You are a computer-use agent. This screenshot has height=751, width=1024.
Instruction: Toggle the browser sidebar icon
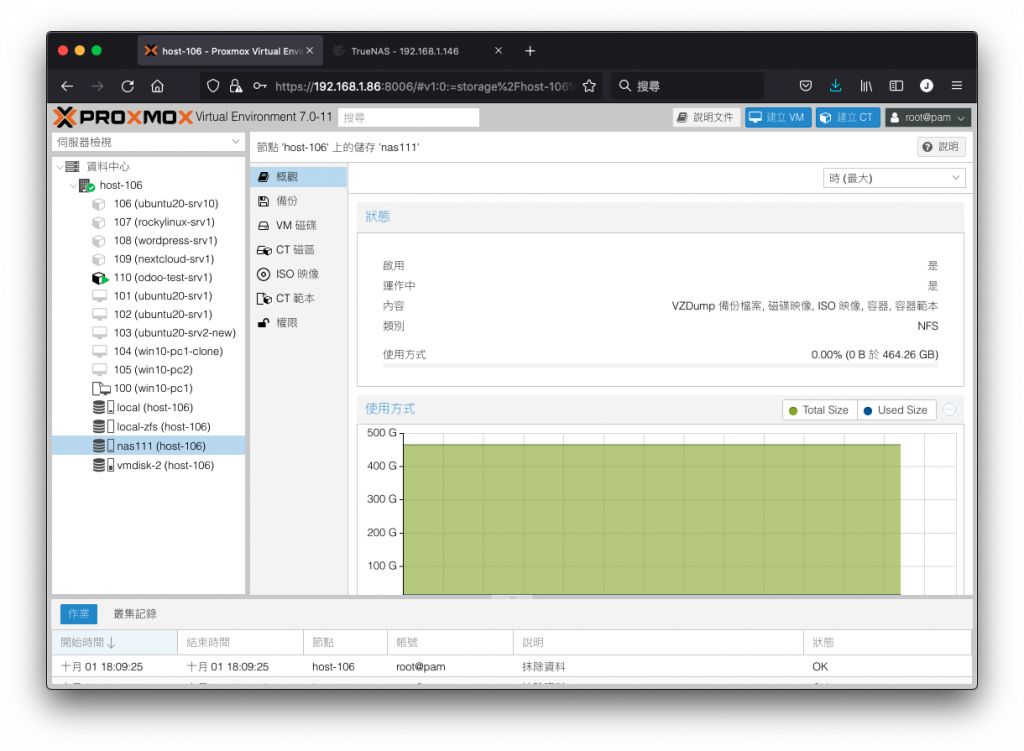coord(896,86)
